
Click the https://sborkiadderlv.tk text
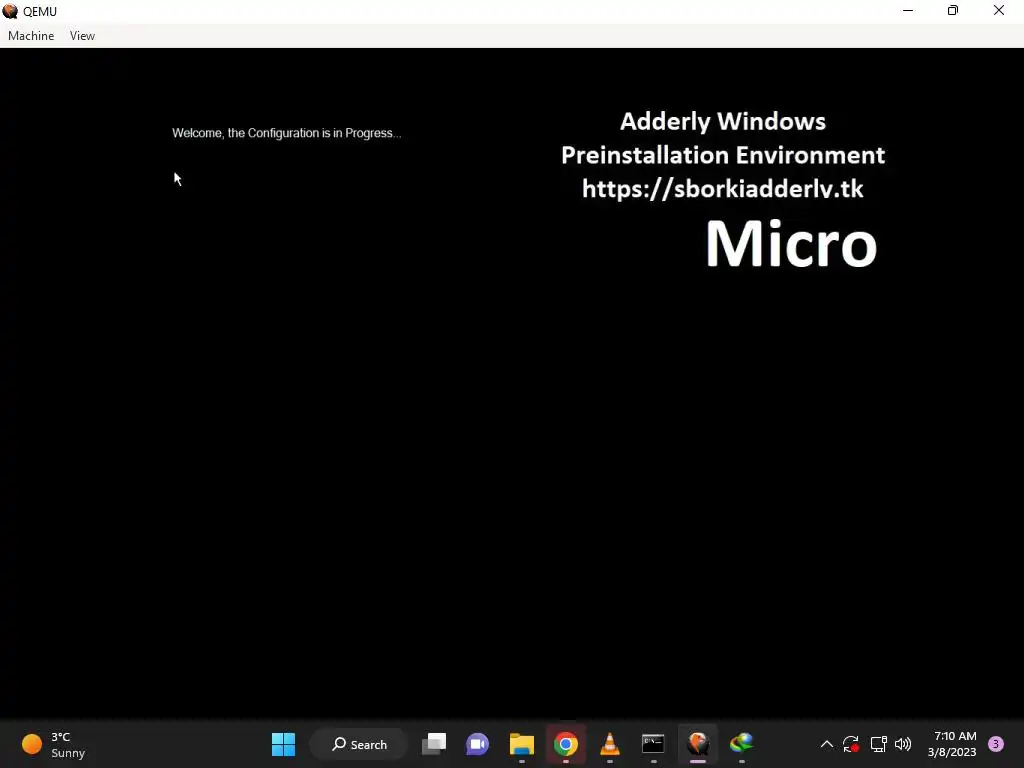[722, 189]
